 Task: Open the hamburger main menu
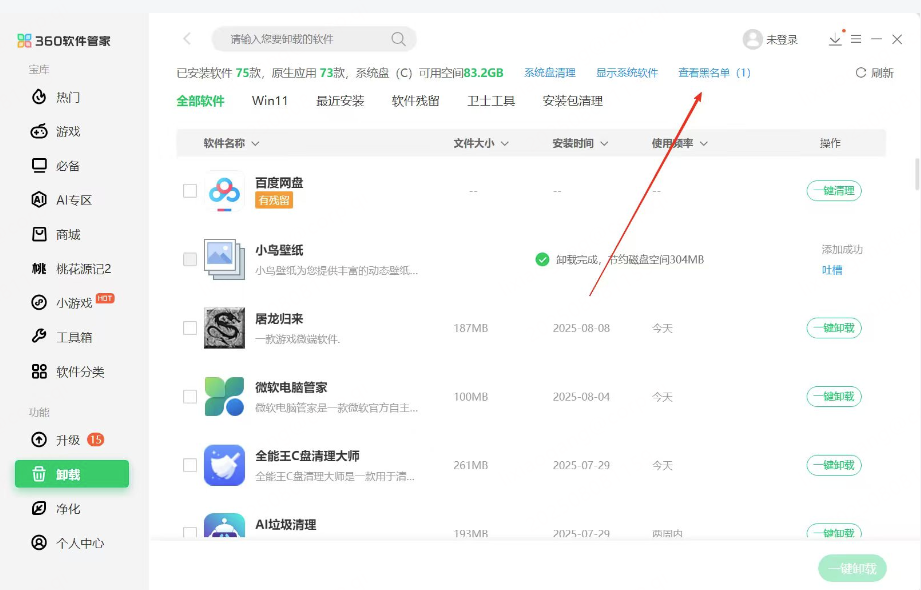pos(856,39)
